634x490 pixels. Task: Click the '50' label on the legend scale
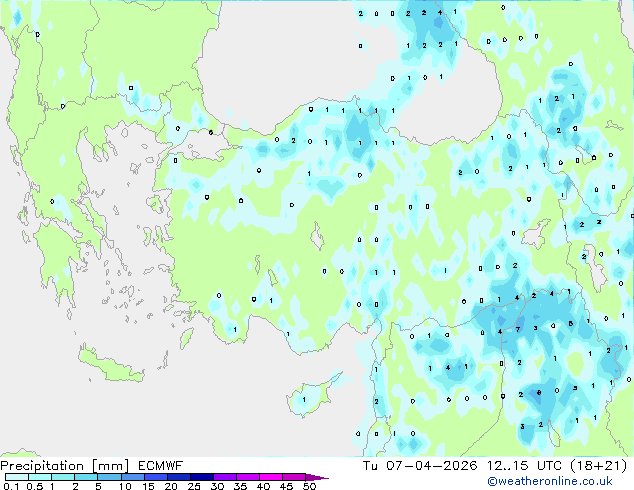click(309, 486)
